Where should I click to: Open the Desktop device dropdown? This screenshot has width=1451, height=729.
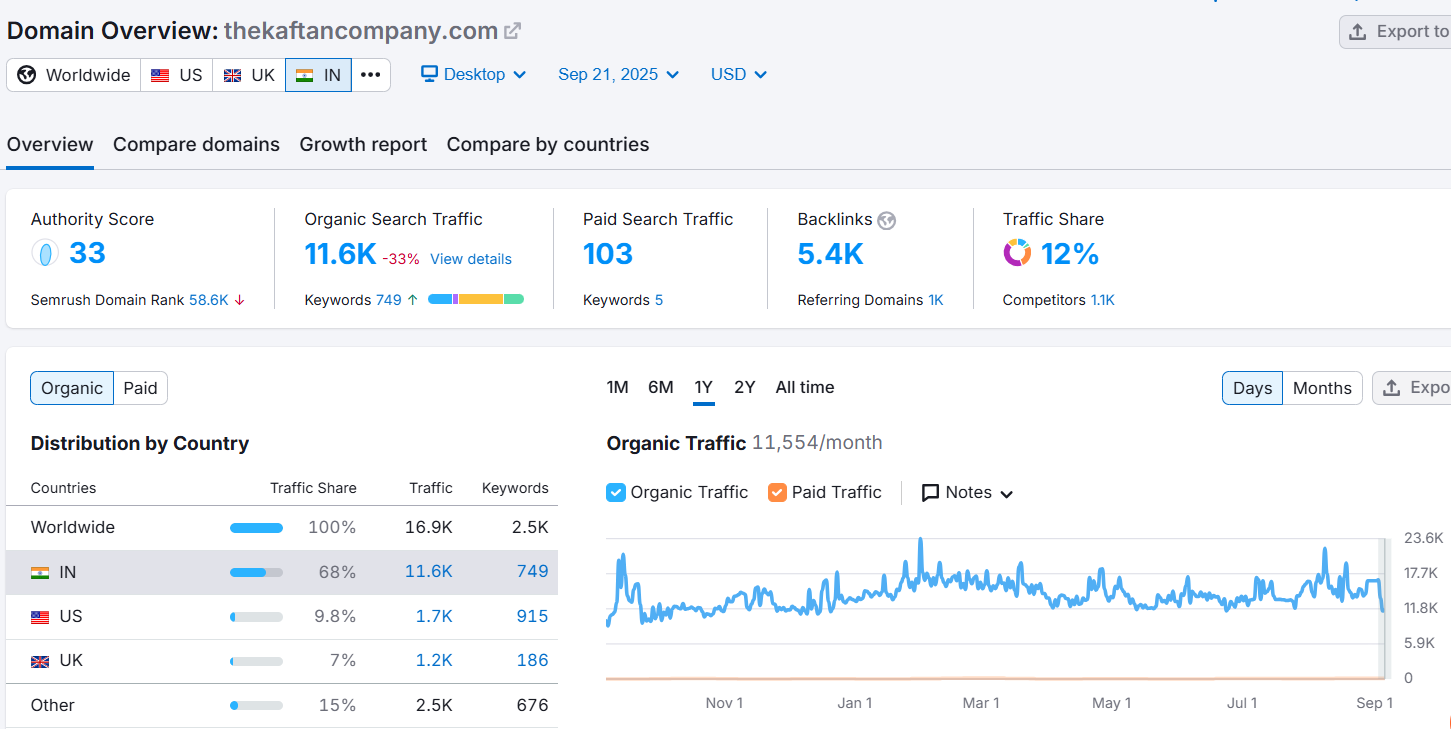[x=473, y=75]
